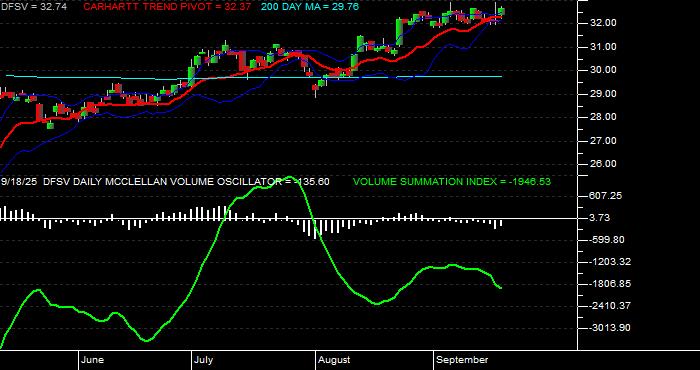Viewport: 700px width, 370px height.
Task: Click the 31.00 price axis value
Action: pos(604,47)
